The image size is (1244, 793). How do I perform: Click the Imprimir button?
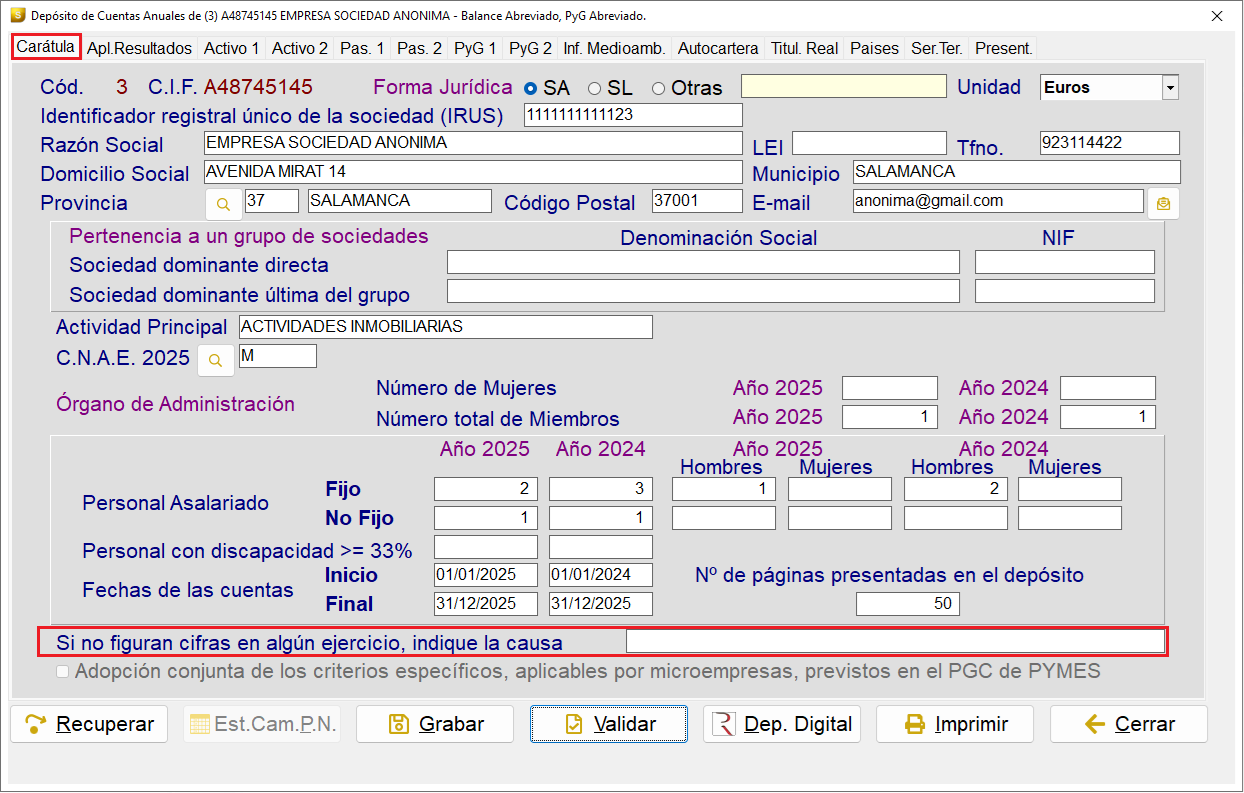point(955,724)
